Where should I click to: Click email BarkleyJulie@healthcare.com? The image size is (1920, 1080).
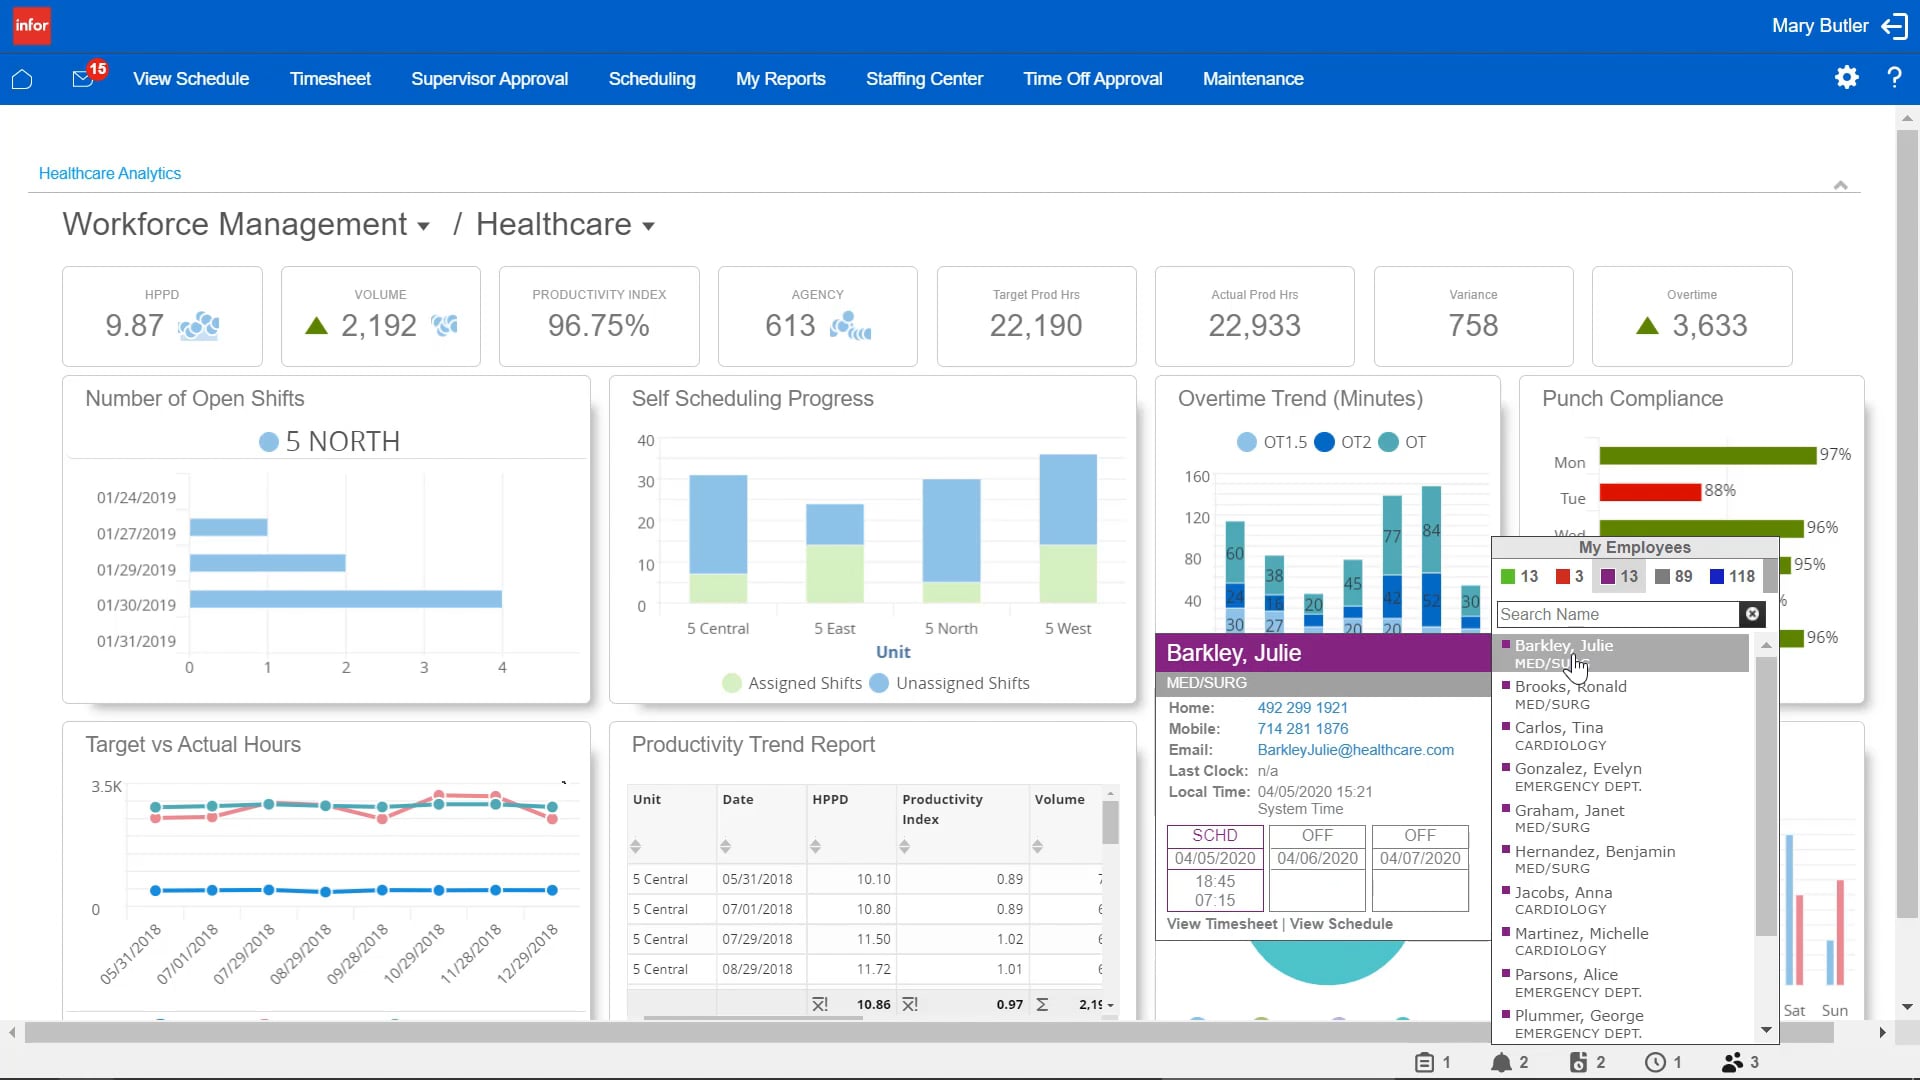coord(1356,750)
